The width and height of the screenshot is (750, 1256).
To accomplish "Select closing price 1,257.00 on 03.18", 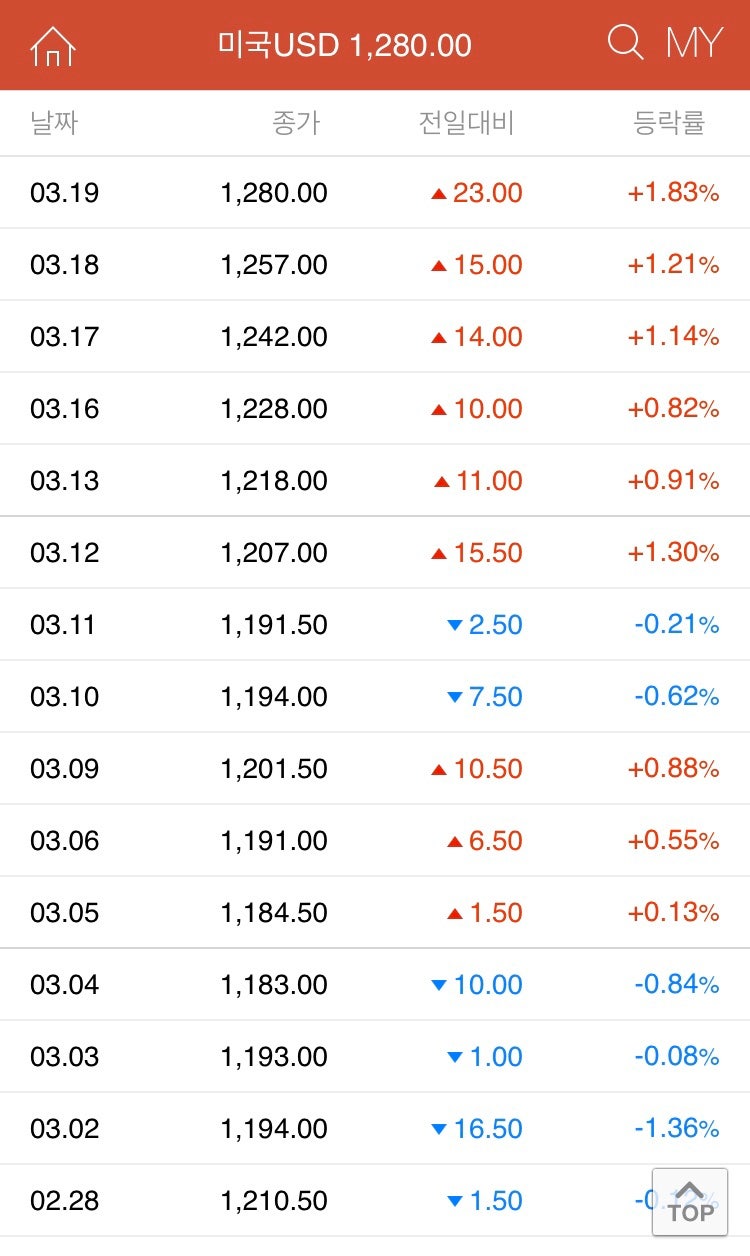I will click(x=274, y=265).
